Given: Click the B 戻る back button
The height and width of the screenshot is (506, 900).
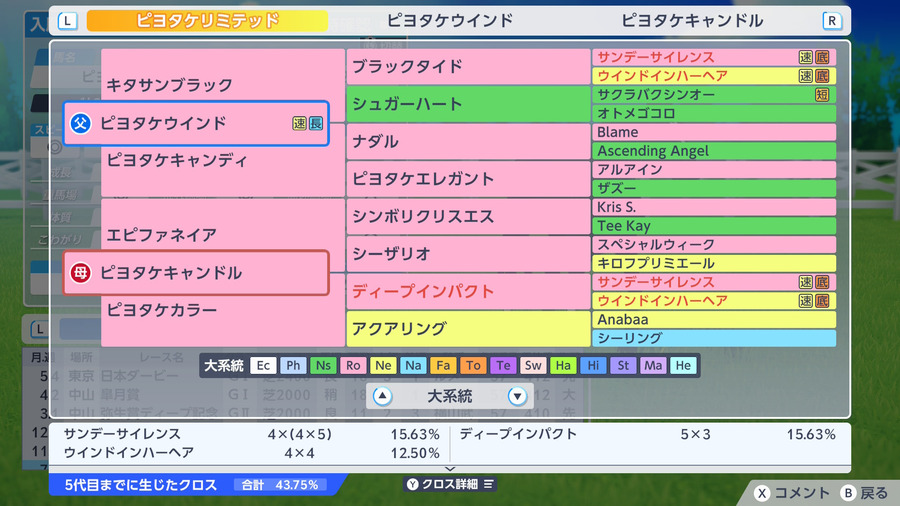Looking at the screenshot, I should [x=864, y=493].
